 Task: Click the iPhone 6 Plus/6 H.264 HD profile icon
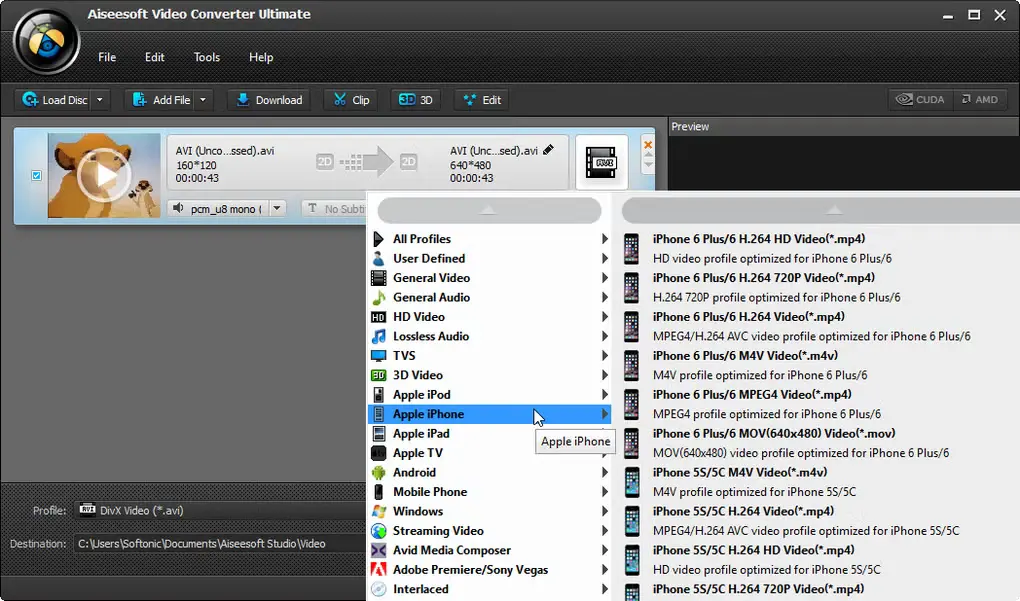(x=631, y=248)
